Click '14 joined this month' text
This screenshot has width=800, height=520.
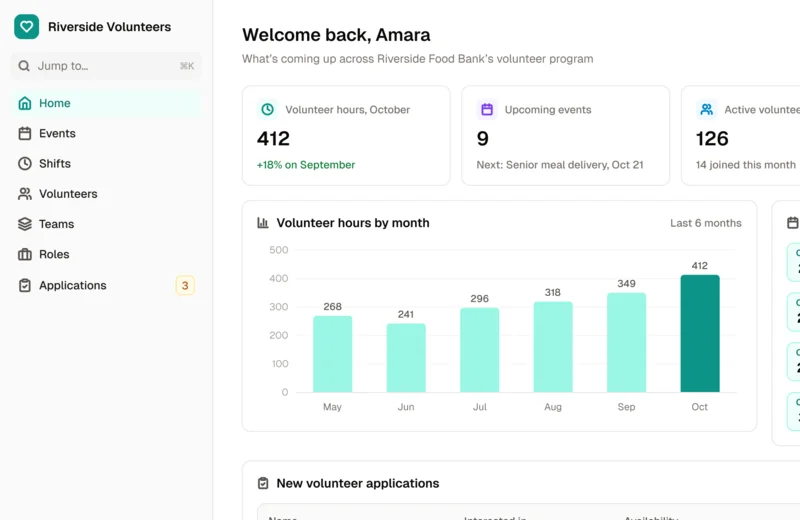click(745, 165)
